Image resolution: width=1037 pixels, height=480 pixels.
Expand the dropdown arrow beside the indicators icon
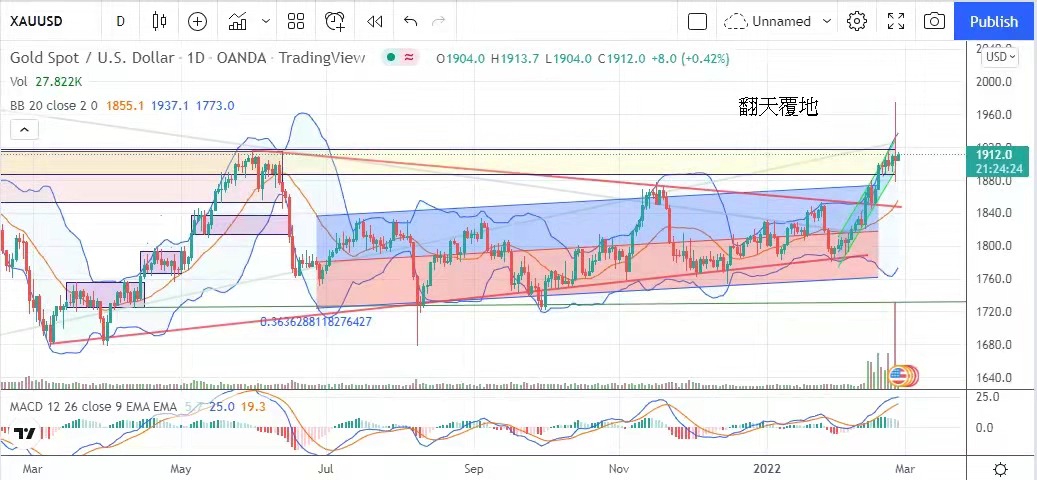coord(265,21)
